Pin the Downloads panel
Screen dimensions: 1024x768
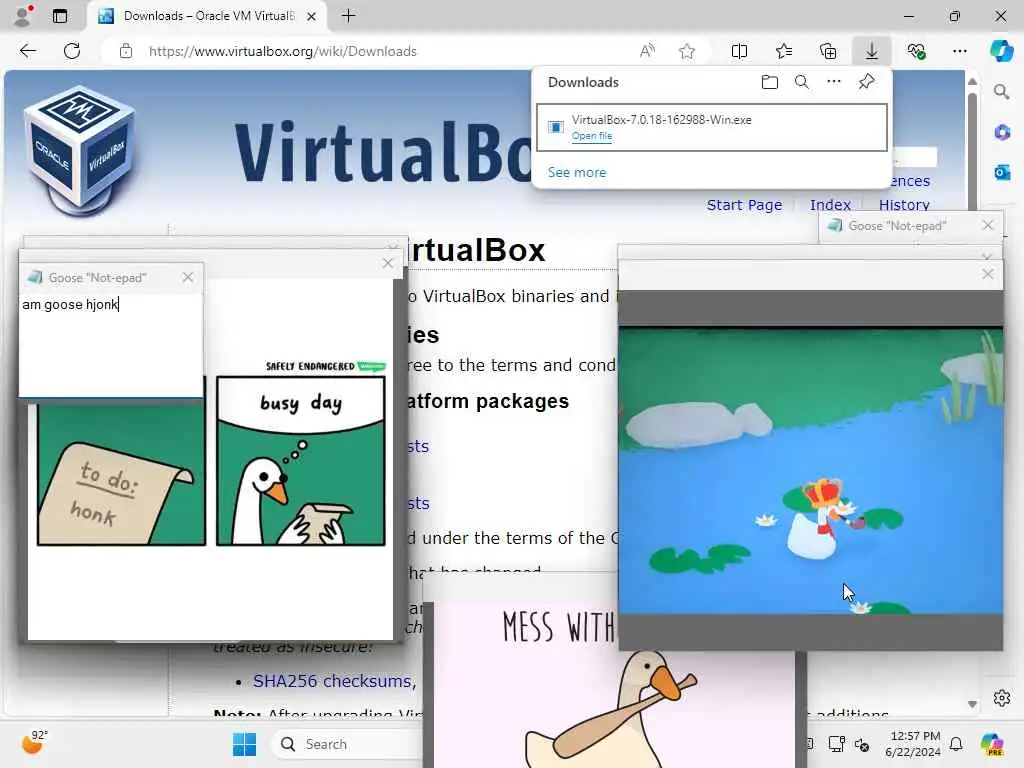(x=867, y=82)
